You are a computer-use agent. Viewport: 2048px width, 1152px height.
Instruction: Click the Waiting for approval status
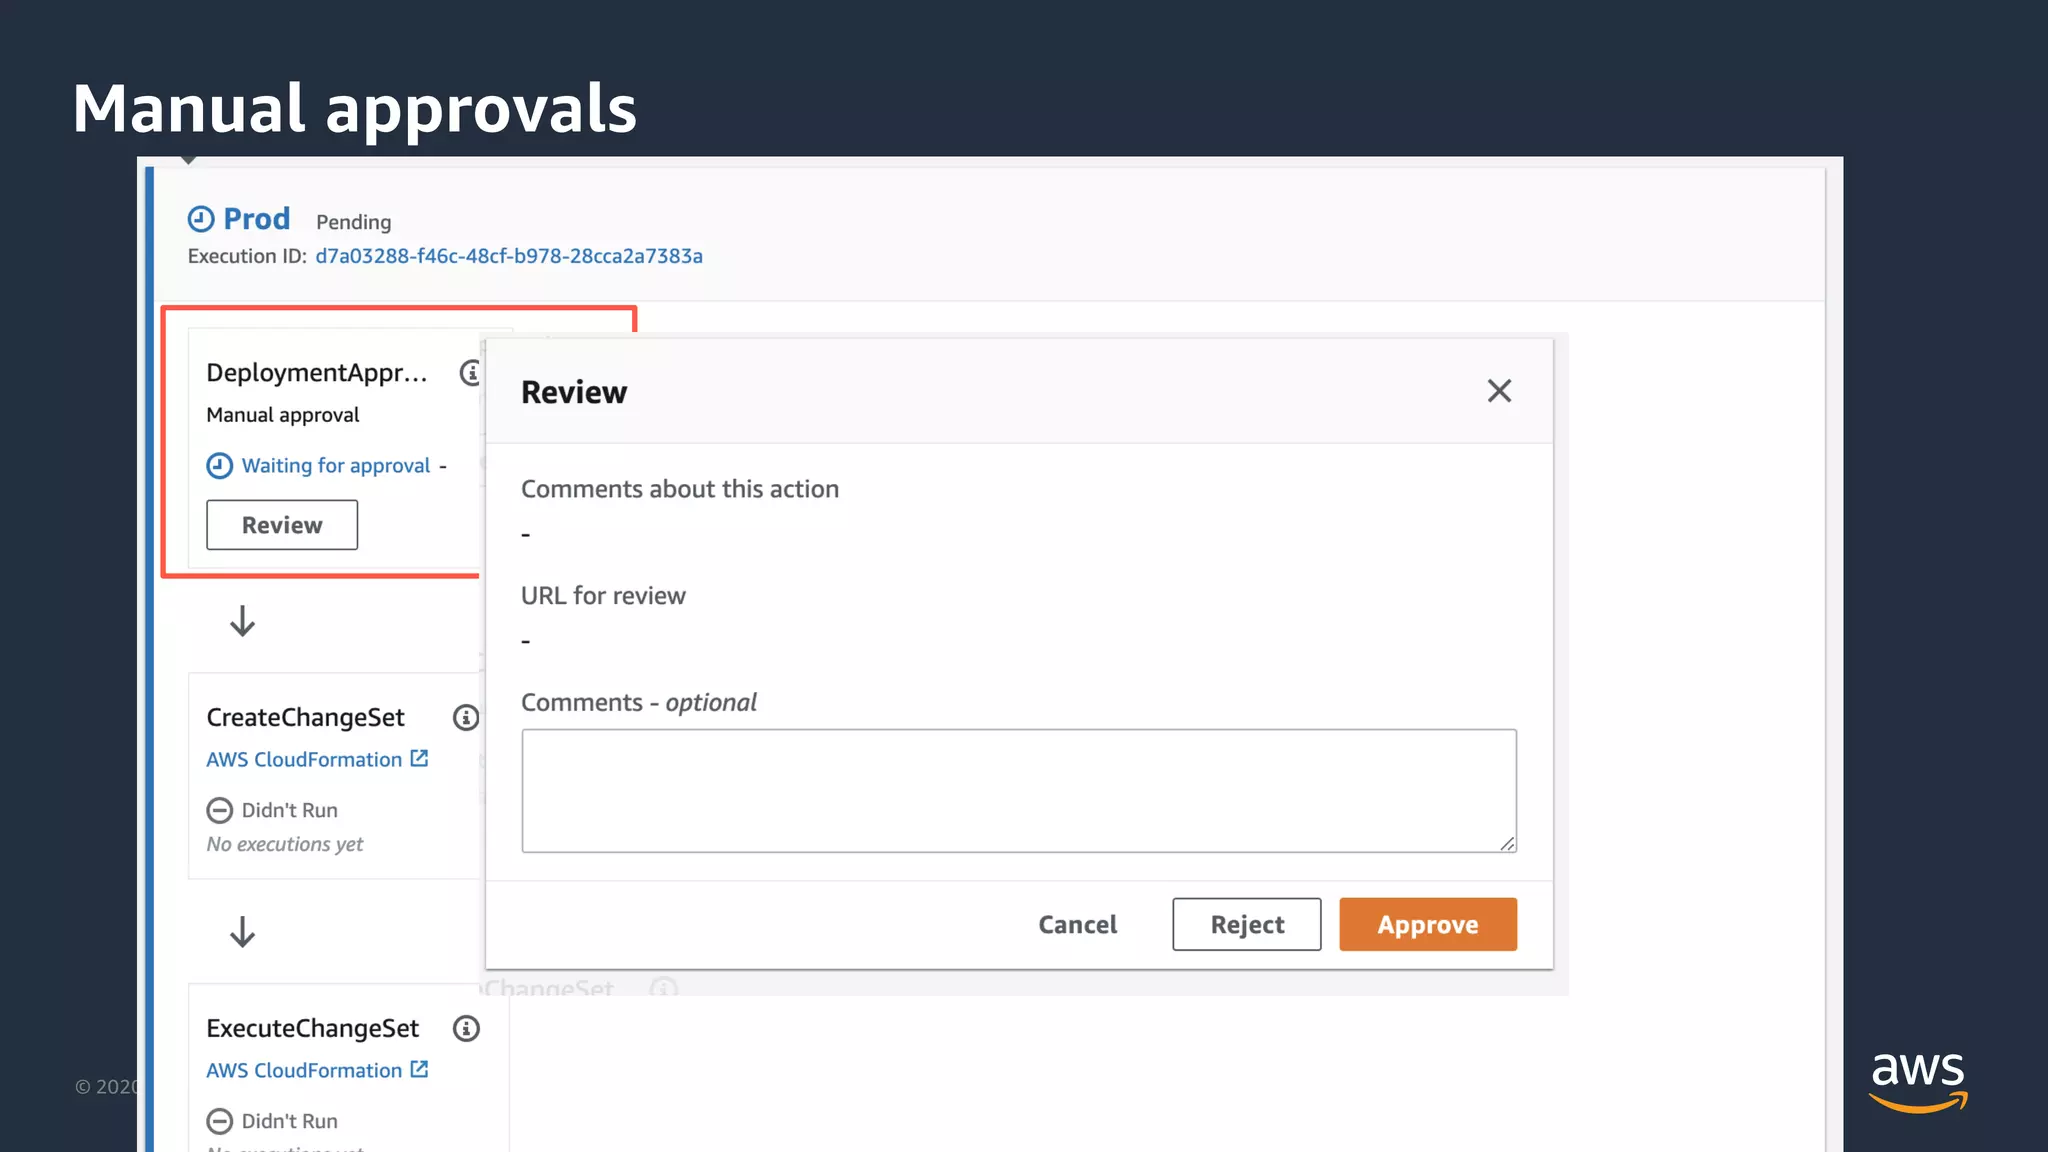pos(335,466)
